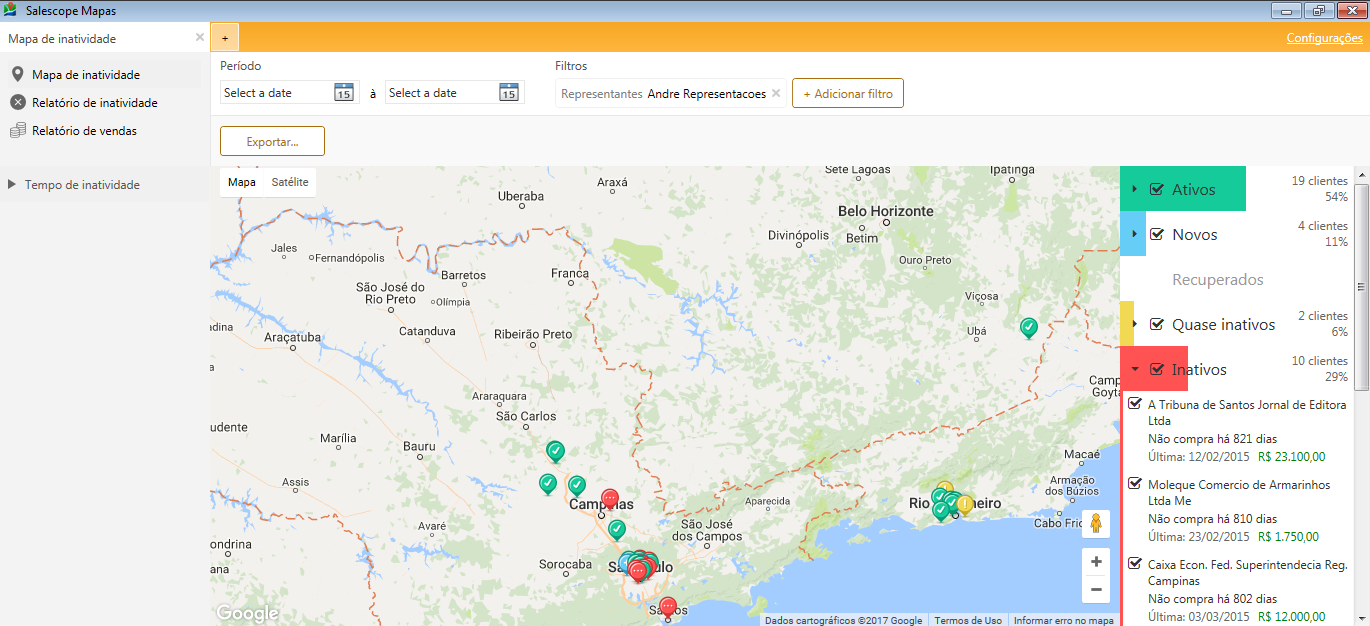Viewport: 1370px width, 626px height.
Task: Click the Relatório de vendas coins icon
Action: 17,130
